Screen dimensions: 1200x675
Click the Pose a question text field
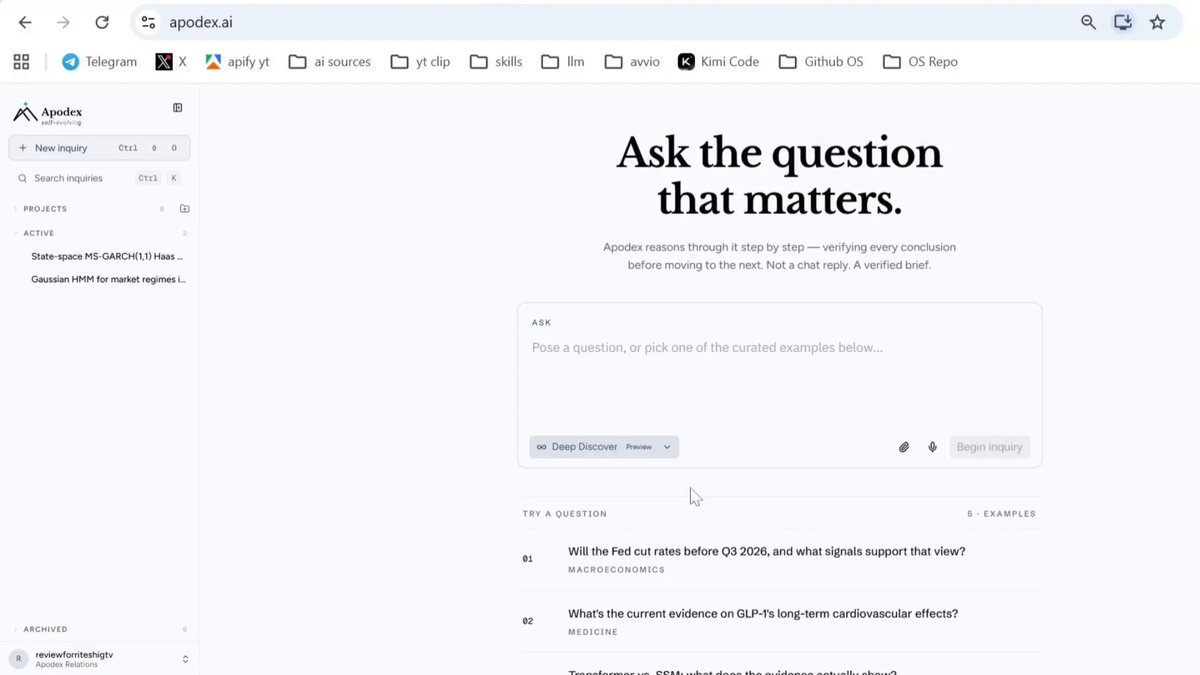780,370
